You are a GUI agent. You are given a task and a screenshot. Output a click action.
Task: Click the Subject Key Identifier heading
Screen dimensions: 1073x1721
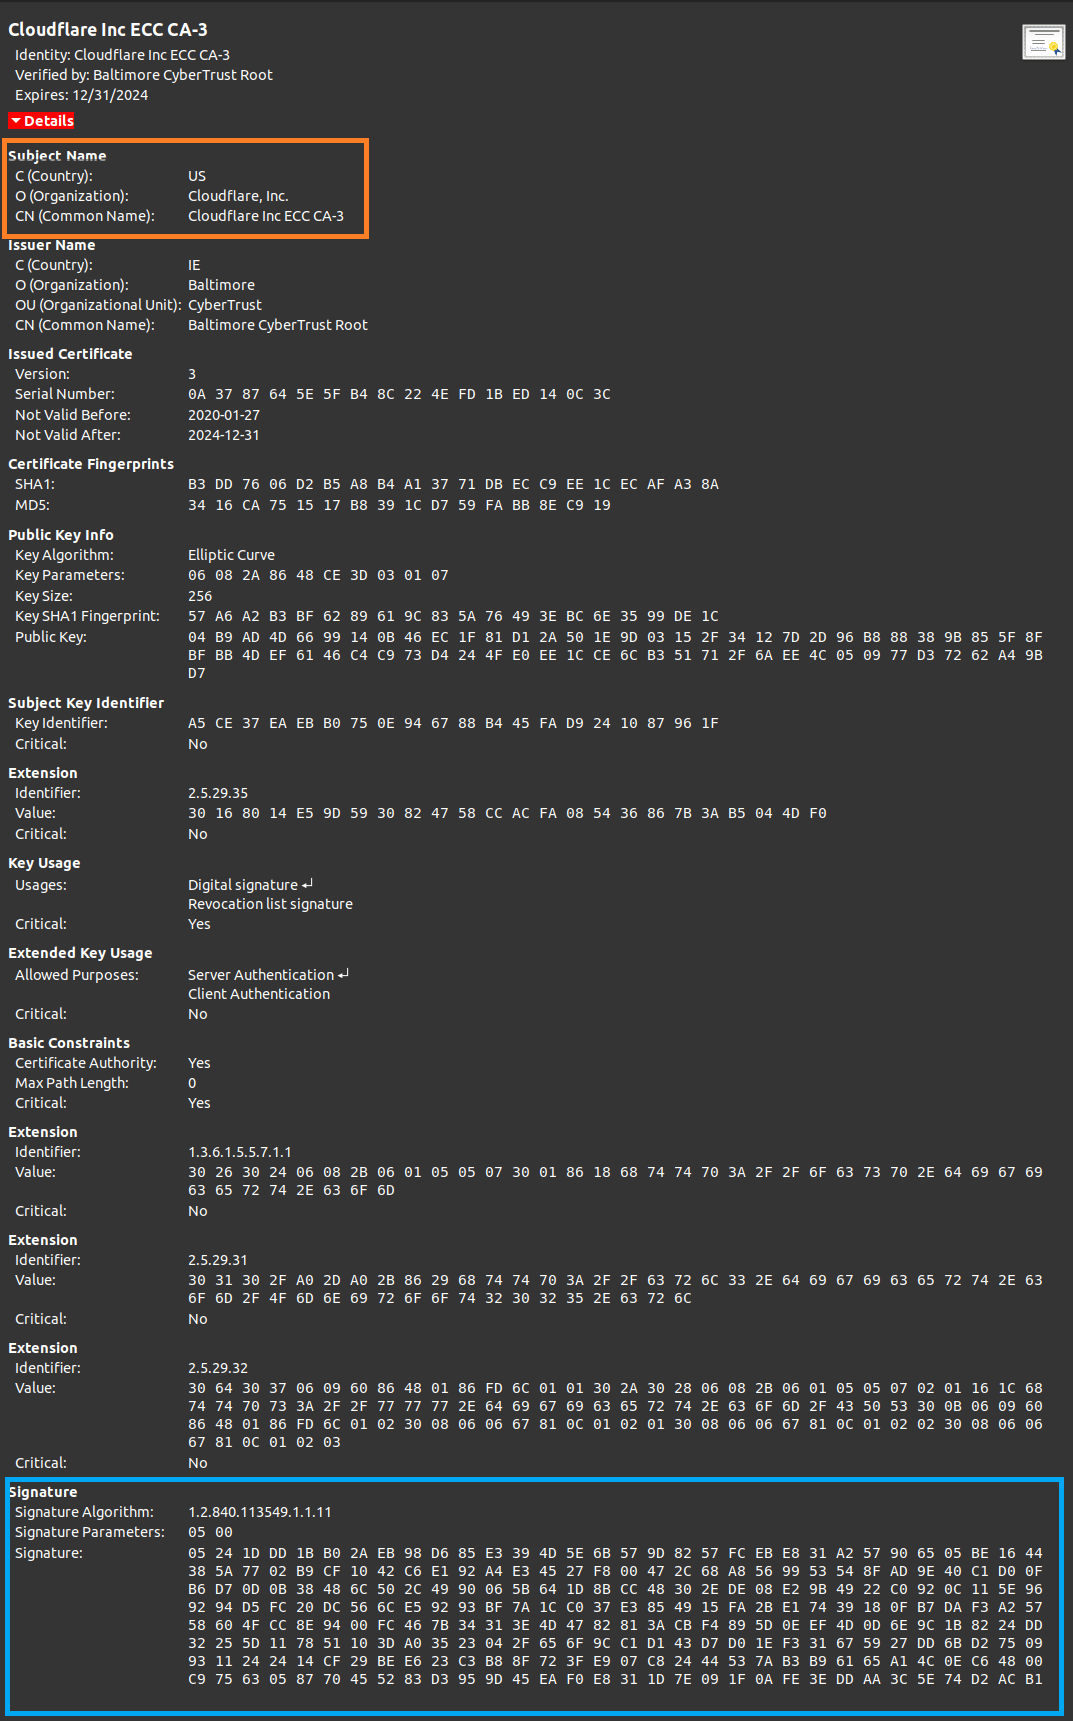click(86, 703)
